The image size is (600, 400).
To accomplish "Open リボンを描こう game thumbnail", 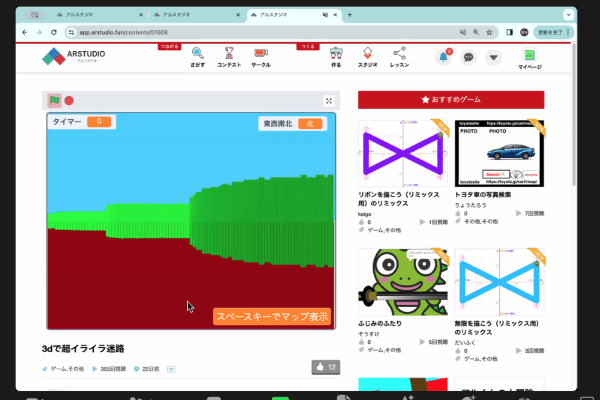I will 403,153.
